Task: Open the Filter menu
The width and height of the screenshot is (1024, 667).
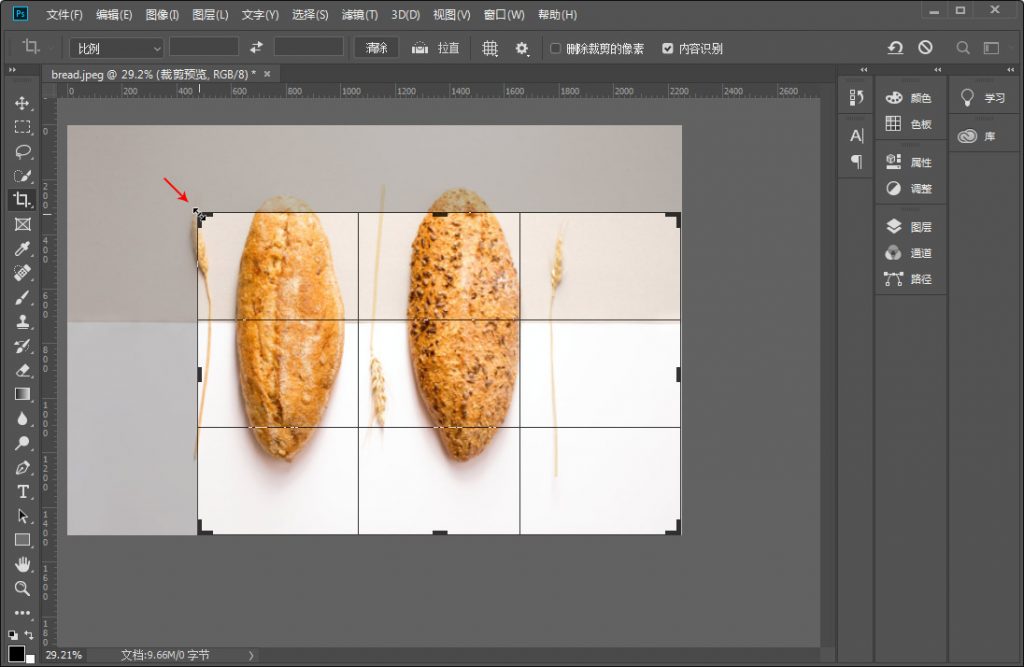Action: point(360,14)
